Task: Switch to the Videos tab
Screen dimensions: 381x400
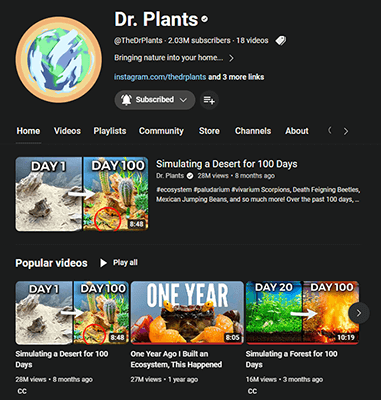Action: 67,131
